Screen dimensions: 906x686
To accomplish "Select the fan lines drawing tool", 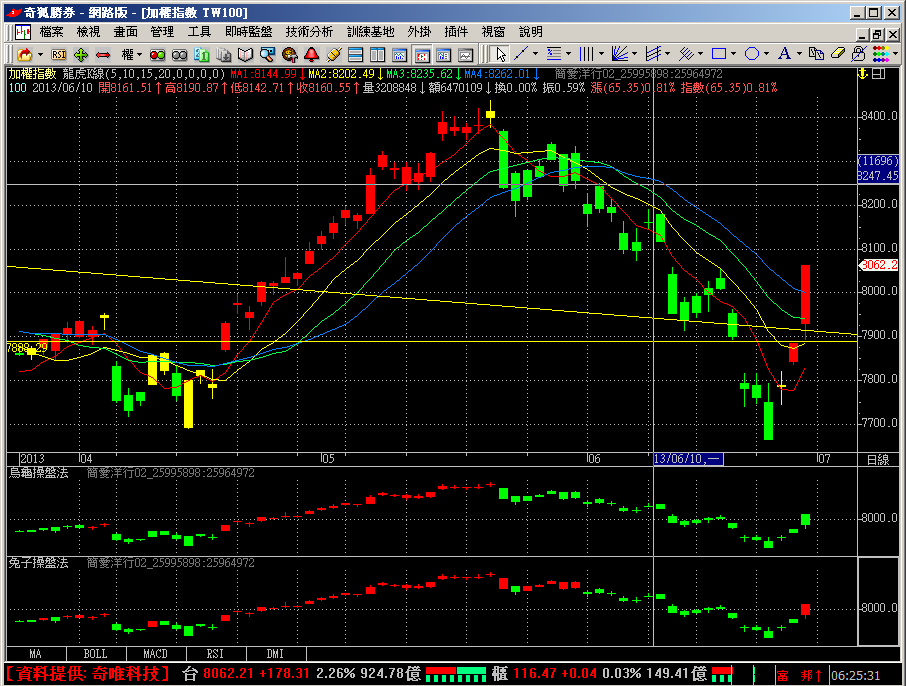I will [x=619, y=54].
